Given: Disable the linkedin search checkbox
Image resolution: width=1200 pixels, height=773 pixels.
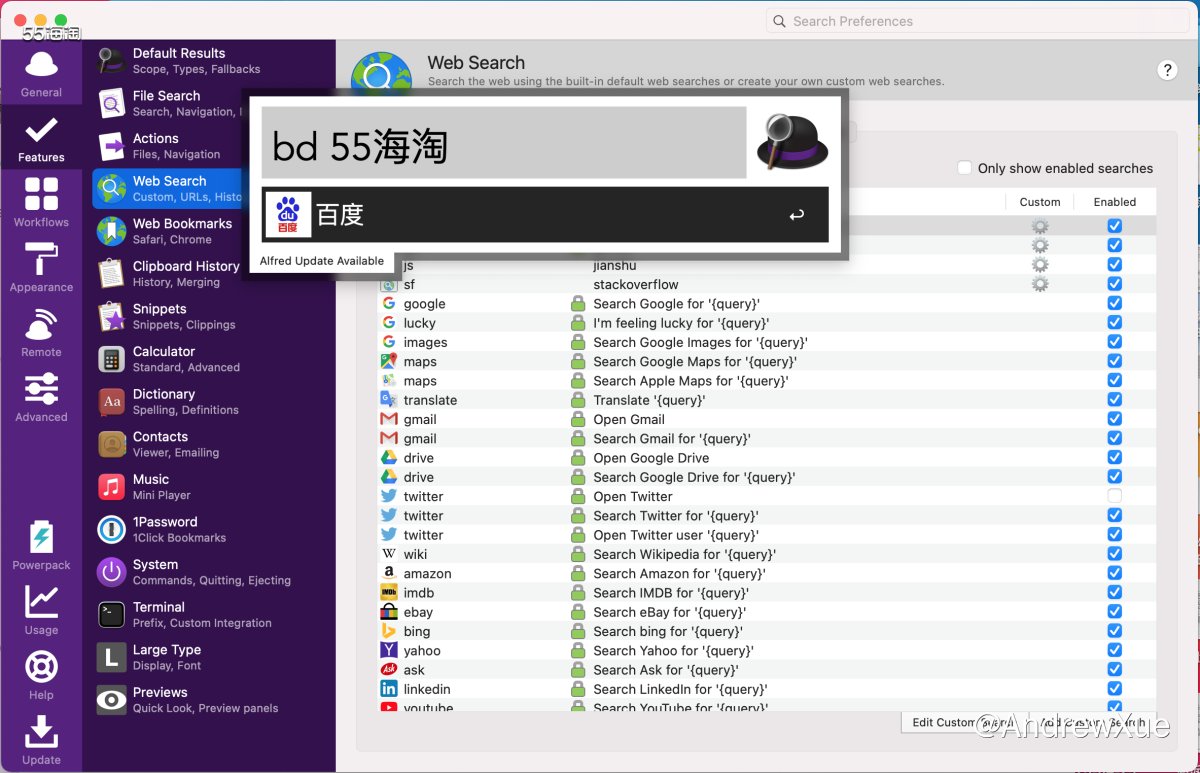Looking at the screenshot, I should tap(1114, 689).
